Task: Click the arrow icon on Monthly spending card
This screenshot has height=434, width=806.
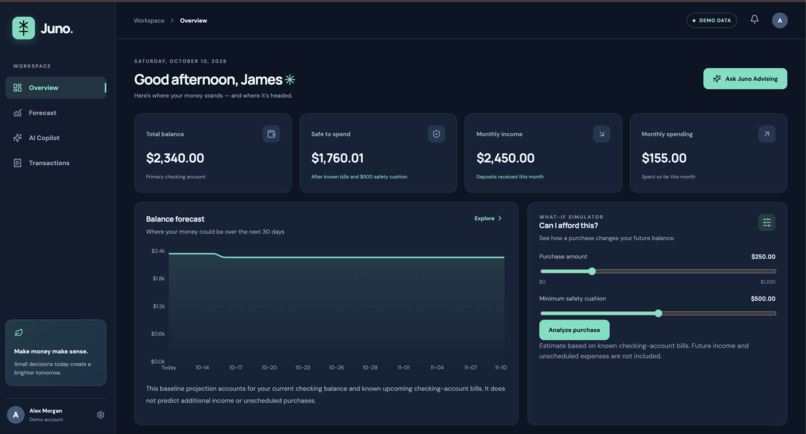Action: click(766, 134)
